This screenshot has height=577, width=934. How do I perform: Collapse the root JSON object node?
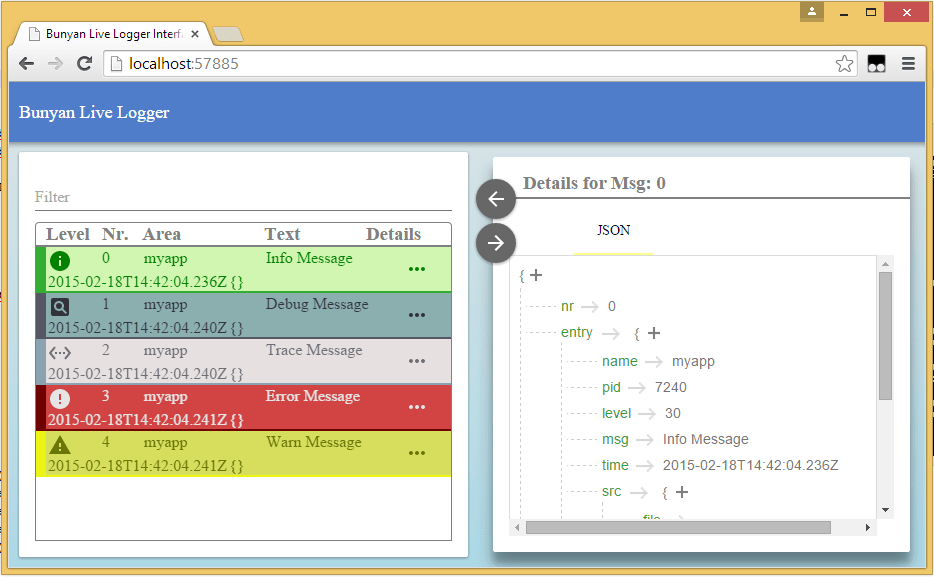pyautogui.click(x=535, y=274)
